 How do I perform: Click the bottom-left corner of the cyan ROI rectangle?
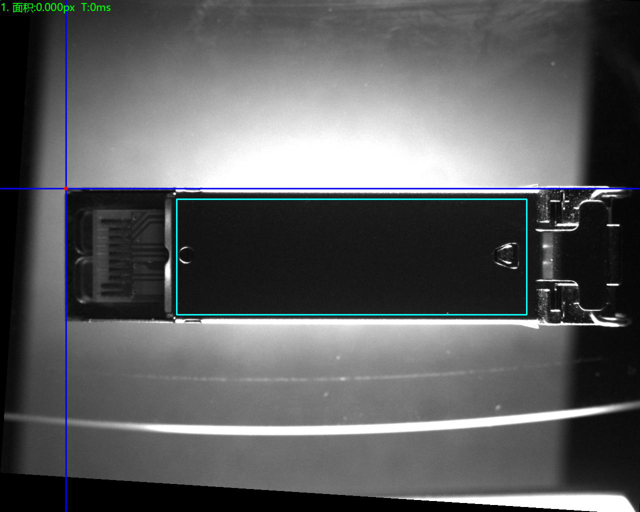pos(176,315)
